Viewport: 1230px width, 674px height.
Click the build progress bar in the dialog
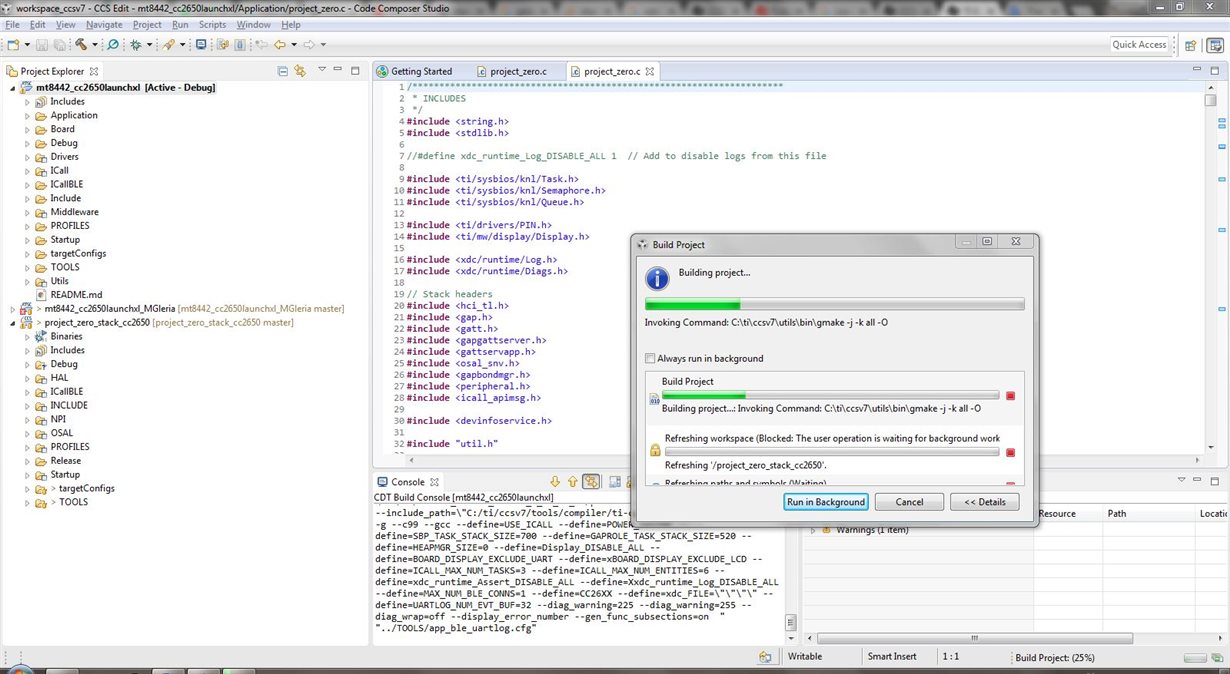tap(835, 304)
